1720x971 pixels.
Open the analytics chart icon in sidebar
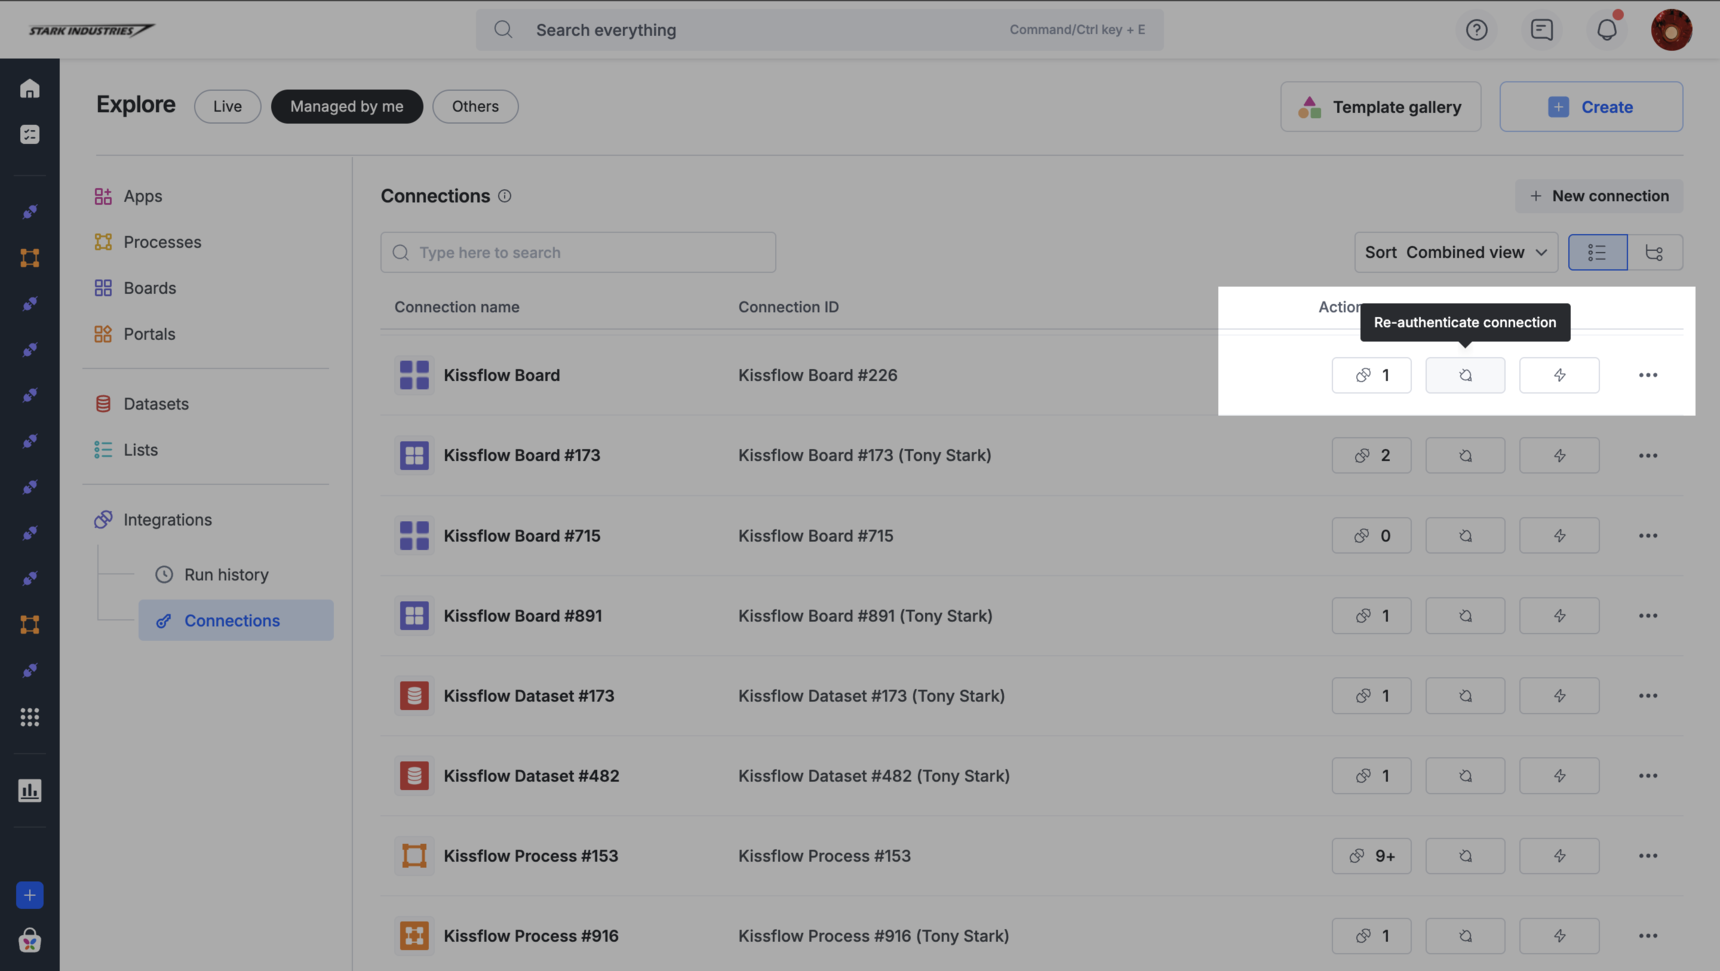click(x=30, y=790)
